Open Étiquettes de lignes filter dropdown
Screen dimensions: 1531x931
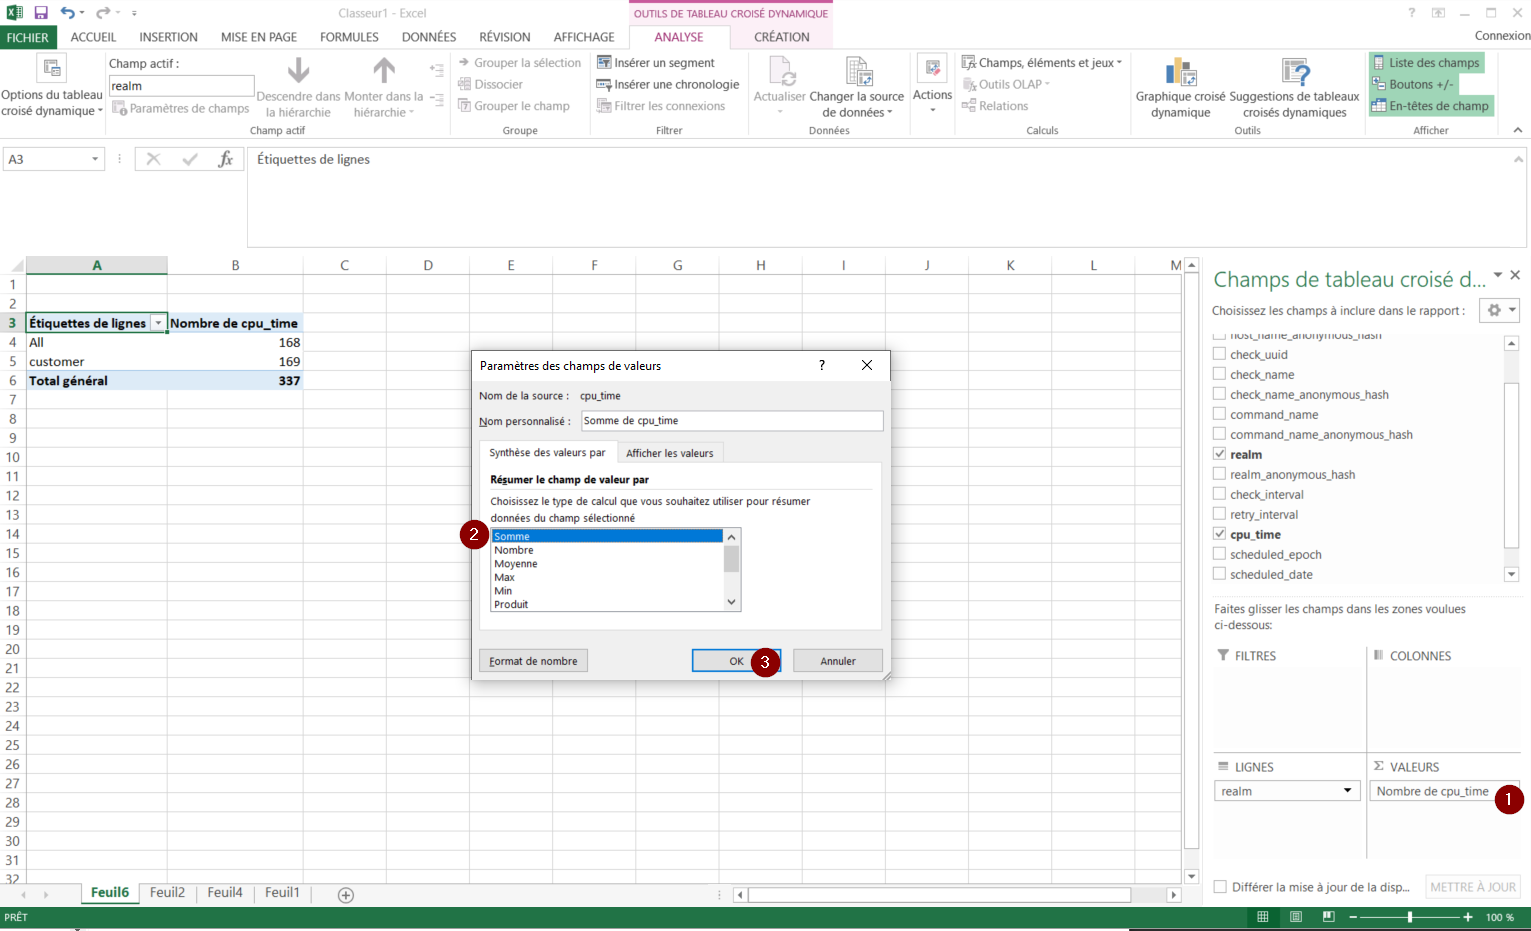pyautogui.click(x=157, y=323)
